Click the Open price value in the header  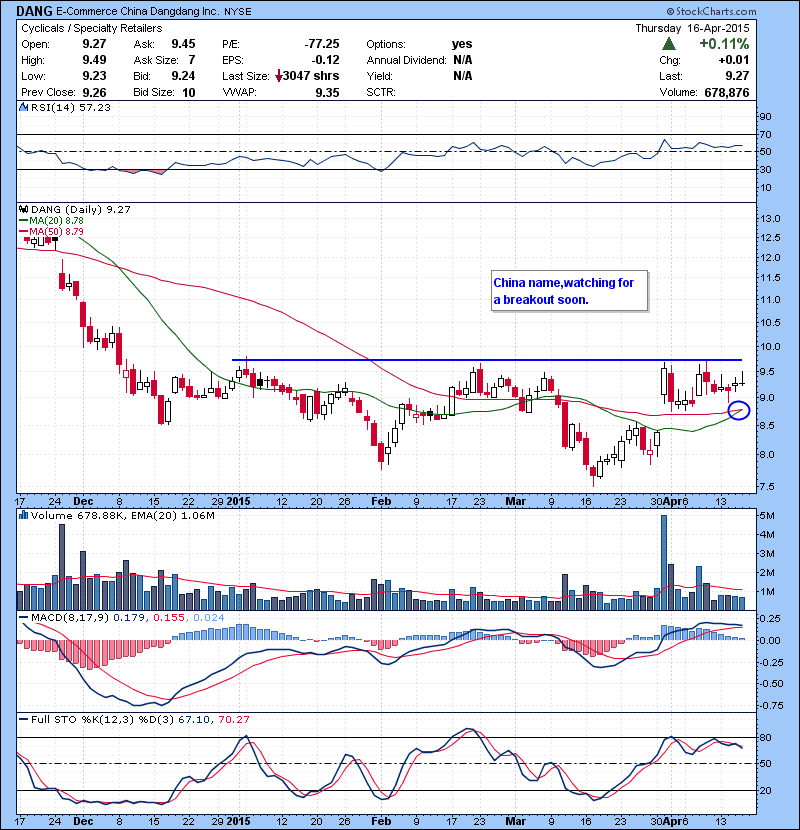(x=94, y=44)
